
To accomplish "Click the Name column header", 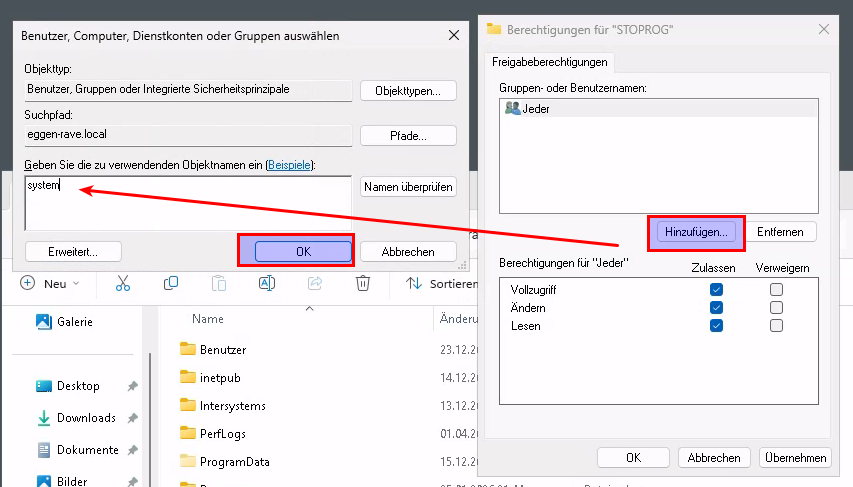I will [208, 319].
